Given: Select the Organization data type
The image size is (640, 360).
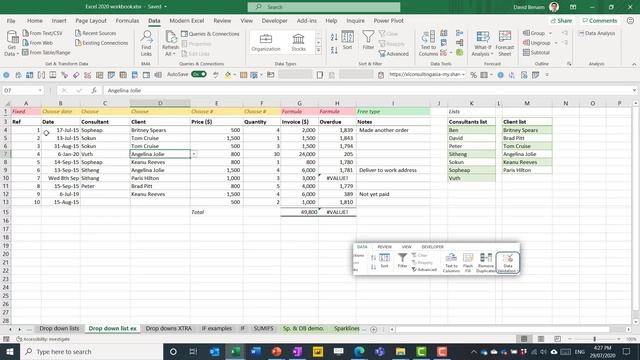Looking at the screenshot, I should coord(266,42).
